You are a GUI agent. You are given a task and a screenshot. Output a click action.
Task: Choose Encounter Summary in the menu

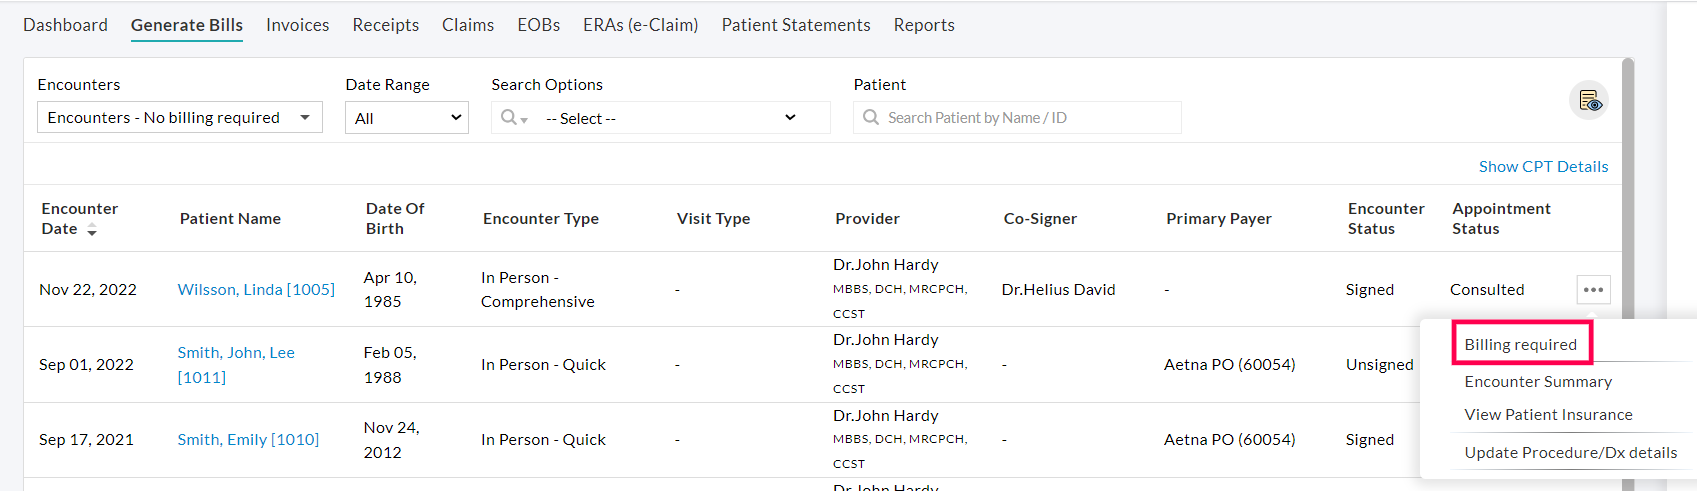tap(1538, 382)
